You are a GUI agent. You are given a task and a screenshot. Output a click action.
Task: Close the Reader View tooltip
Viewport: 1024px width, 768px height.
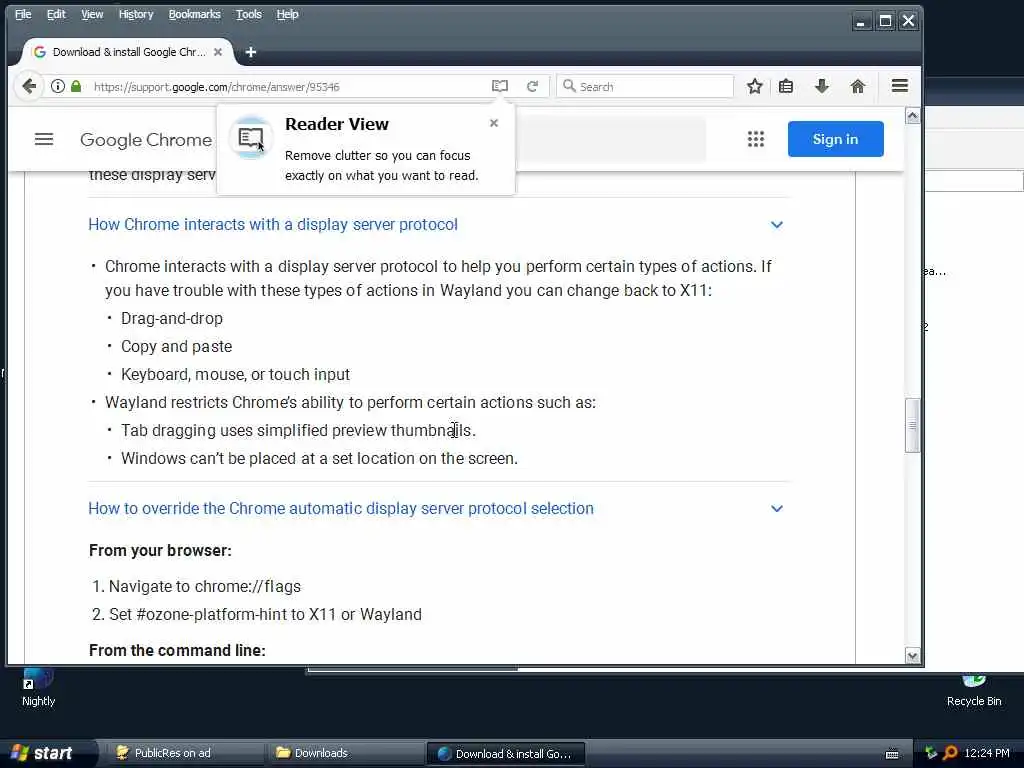click(494, 123)
